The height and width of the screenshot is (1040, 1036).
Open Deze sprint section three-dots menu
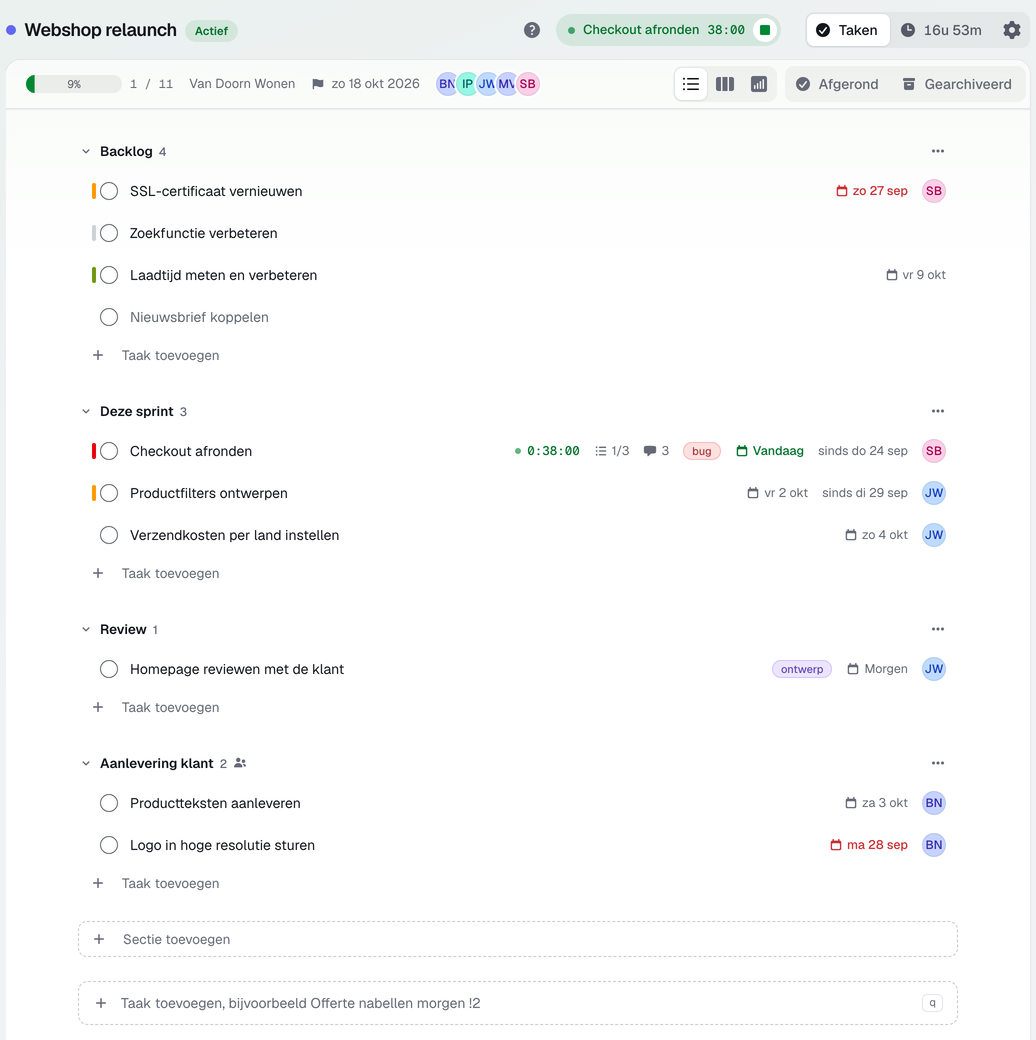pos(937,411)
